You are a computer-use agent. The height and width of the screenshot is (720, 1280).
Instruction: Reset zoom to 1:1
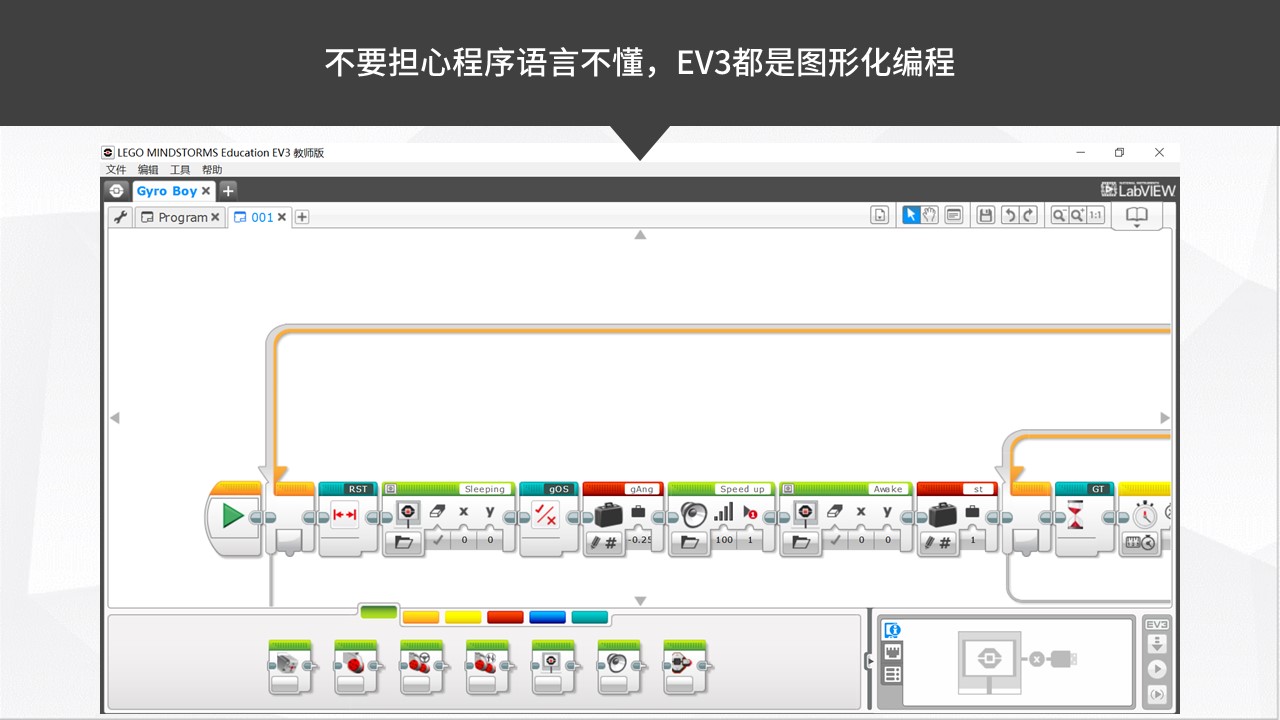tap(1096, 215)
